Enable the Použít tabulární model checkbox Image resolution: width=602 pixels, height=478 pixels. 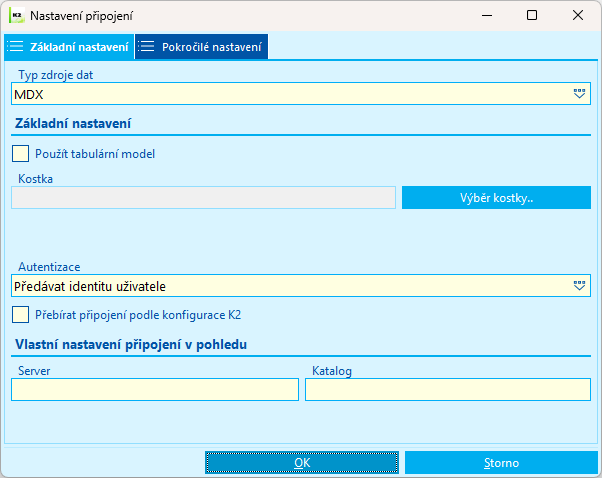click(21, 154)
